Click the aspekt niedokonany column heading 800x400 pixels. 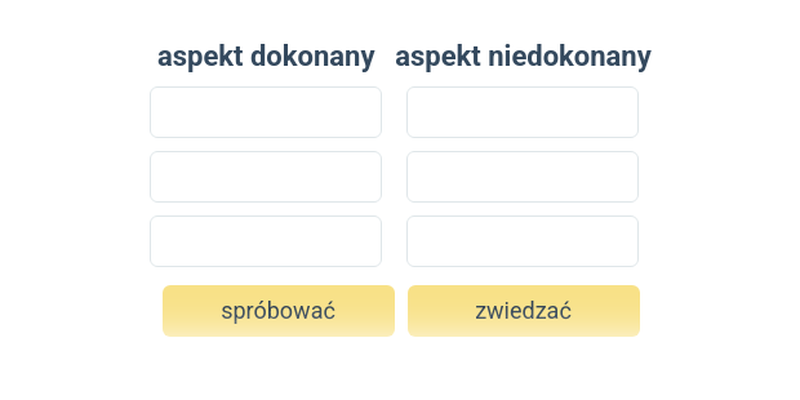click(523, 57)
